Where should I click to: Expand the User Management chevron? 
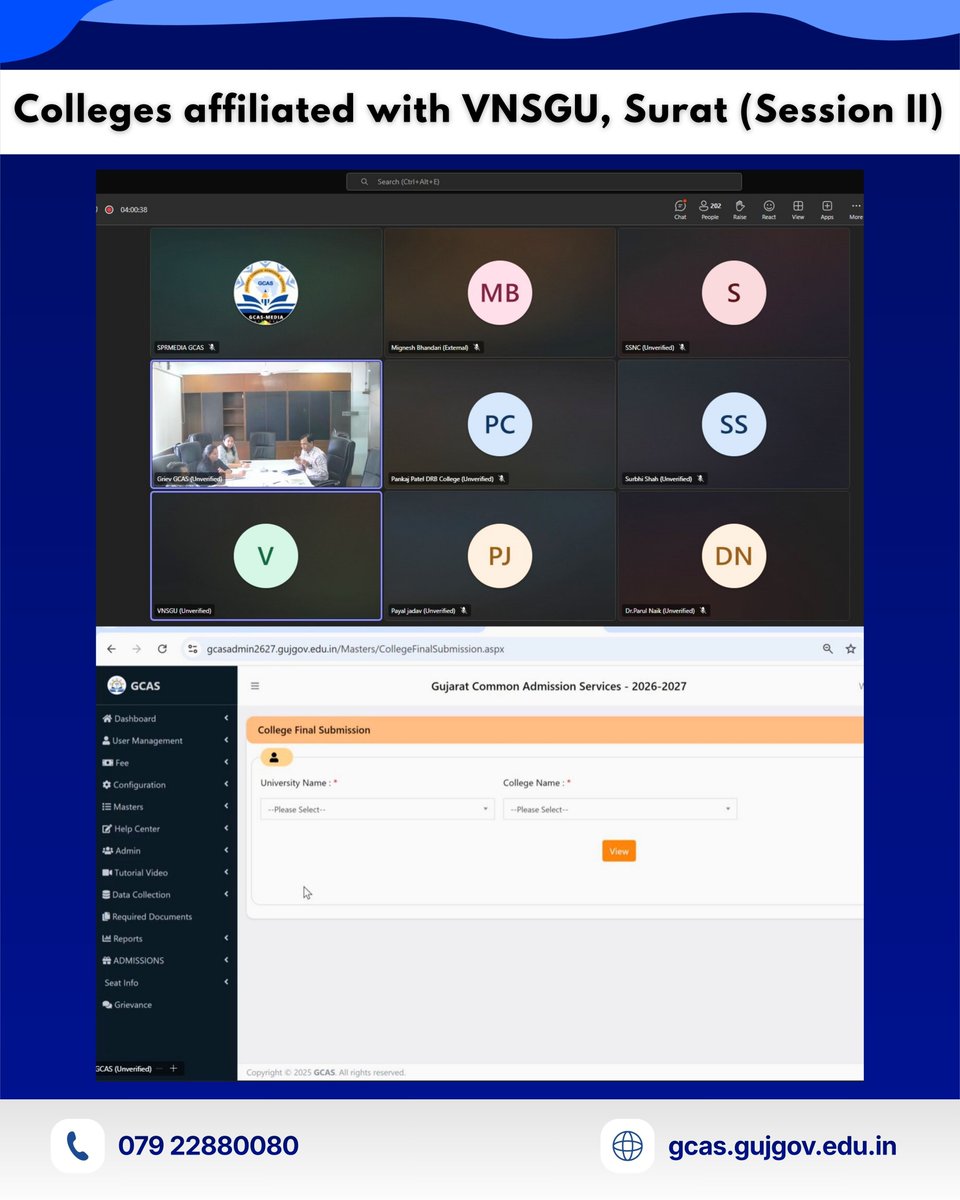click(226, 740)
